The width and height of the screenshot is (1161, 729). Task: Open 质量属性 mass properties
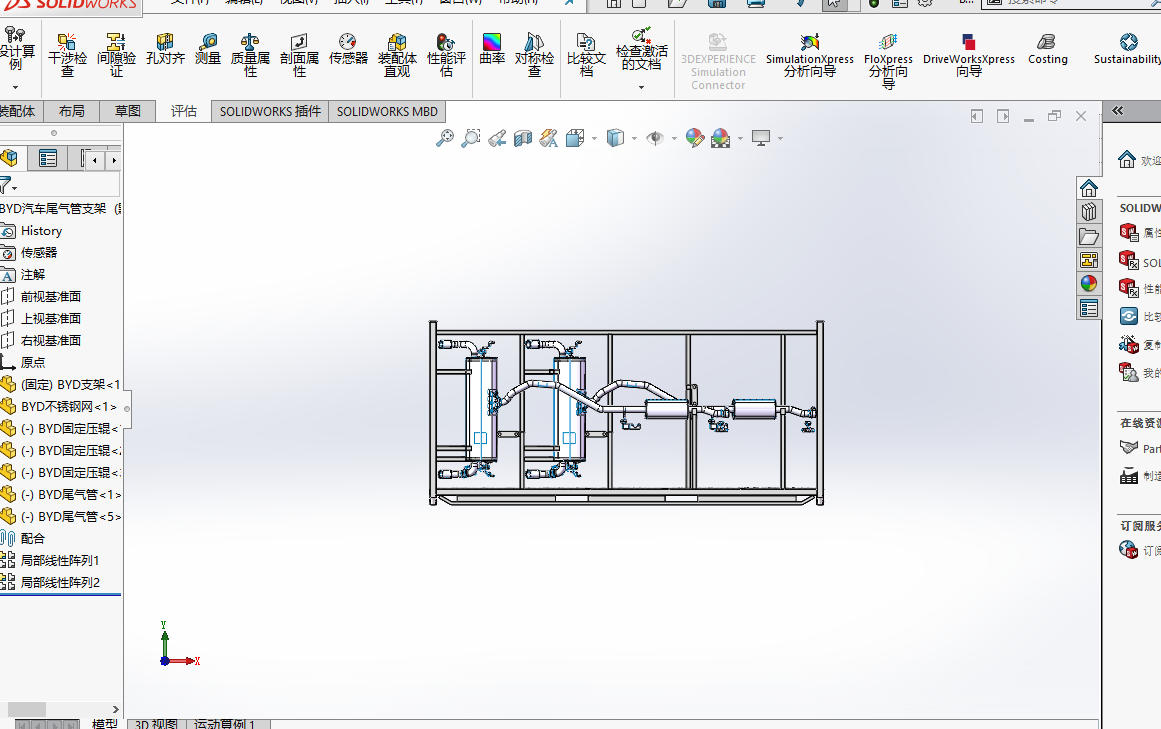pyautogui.click(x=250, y=56)
